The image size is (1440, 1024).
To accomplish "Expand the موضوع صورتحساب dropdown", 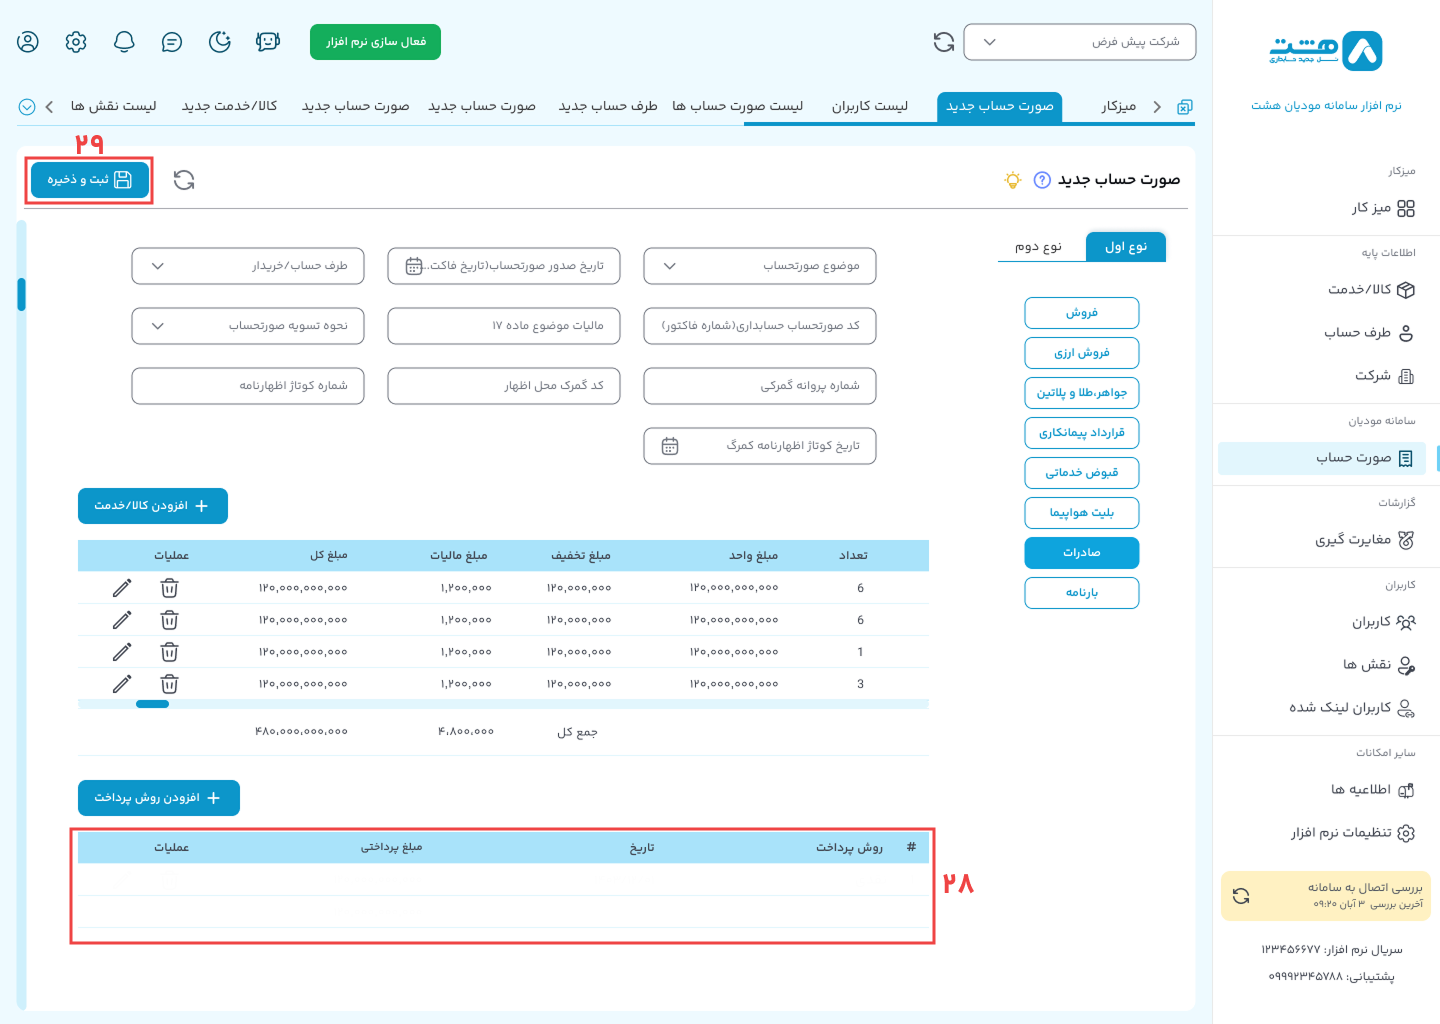I will [760, 266].
